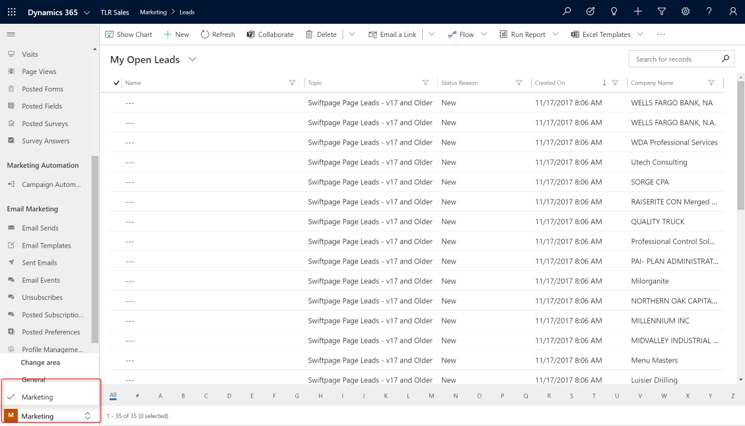Image resolution: width=745 pixels, height=426 pixels.
Task: Click the search magnifier in top bar
Action: click(566, 11)
